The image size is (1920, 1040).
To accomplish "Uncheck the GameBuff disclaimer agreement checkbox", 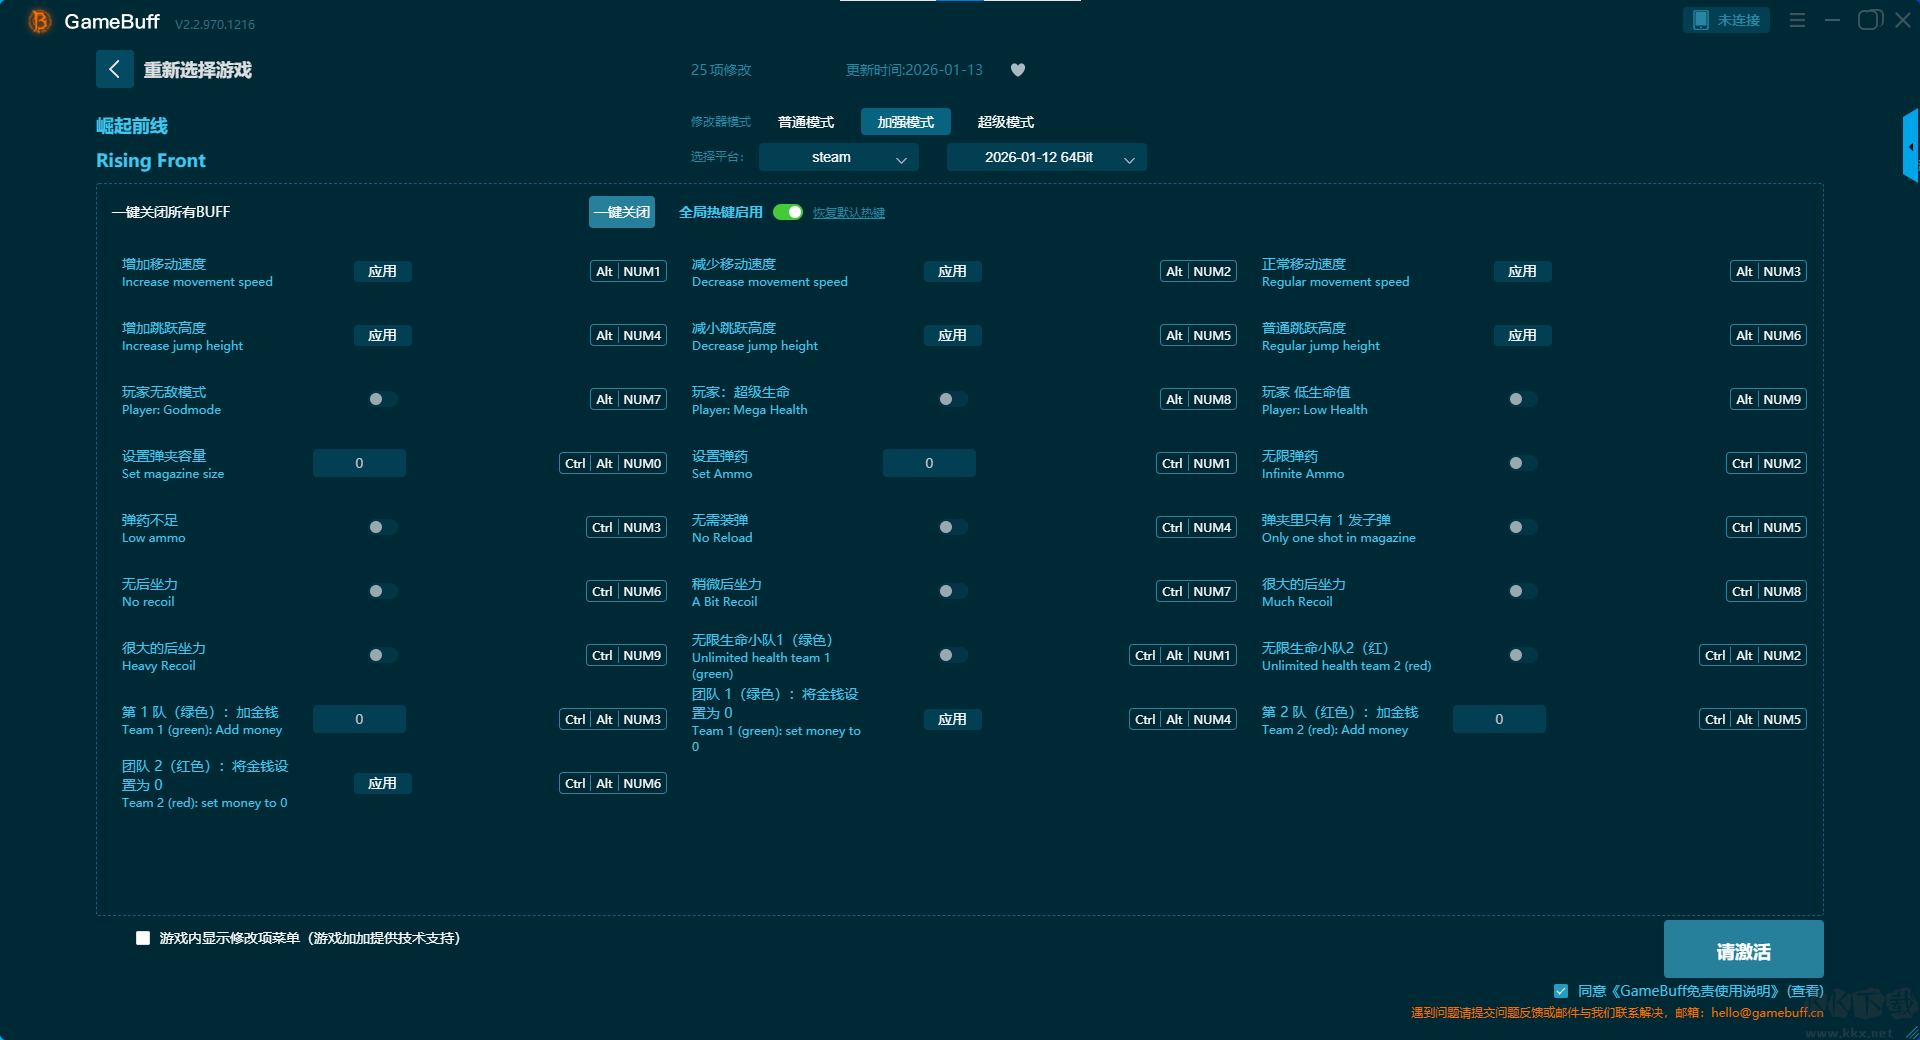I will pos(1560,991).
